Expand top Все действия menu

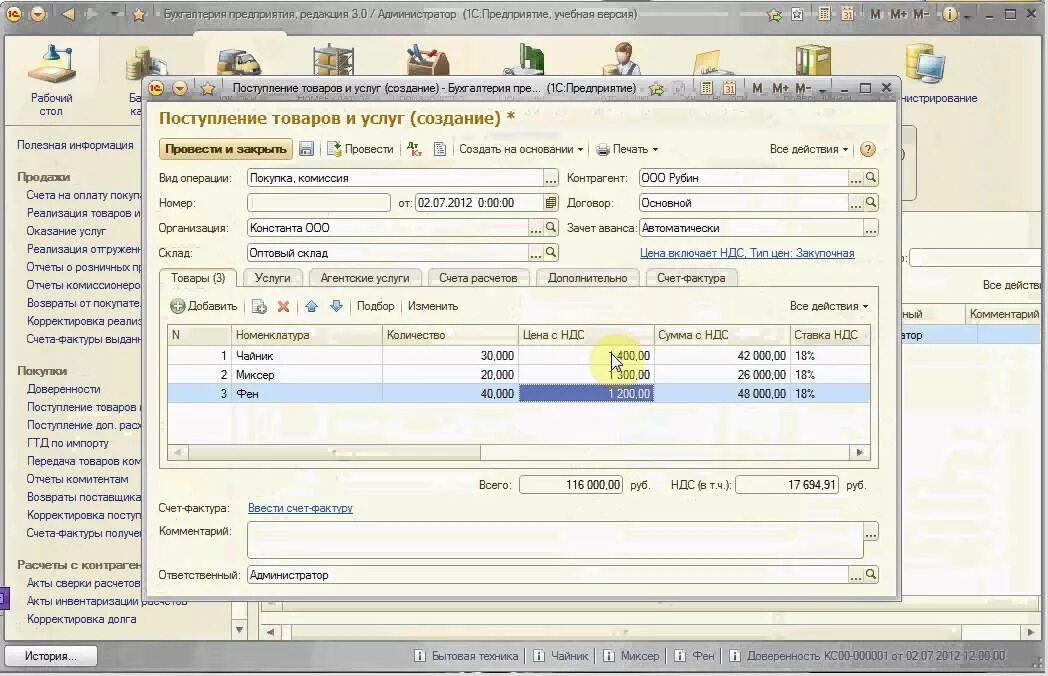[809, 149]
